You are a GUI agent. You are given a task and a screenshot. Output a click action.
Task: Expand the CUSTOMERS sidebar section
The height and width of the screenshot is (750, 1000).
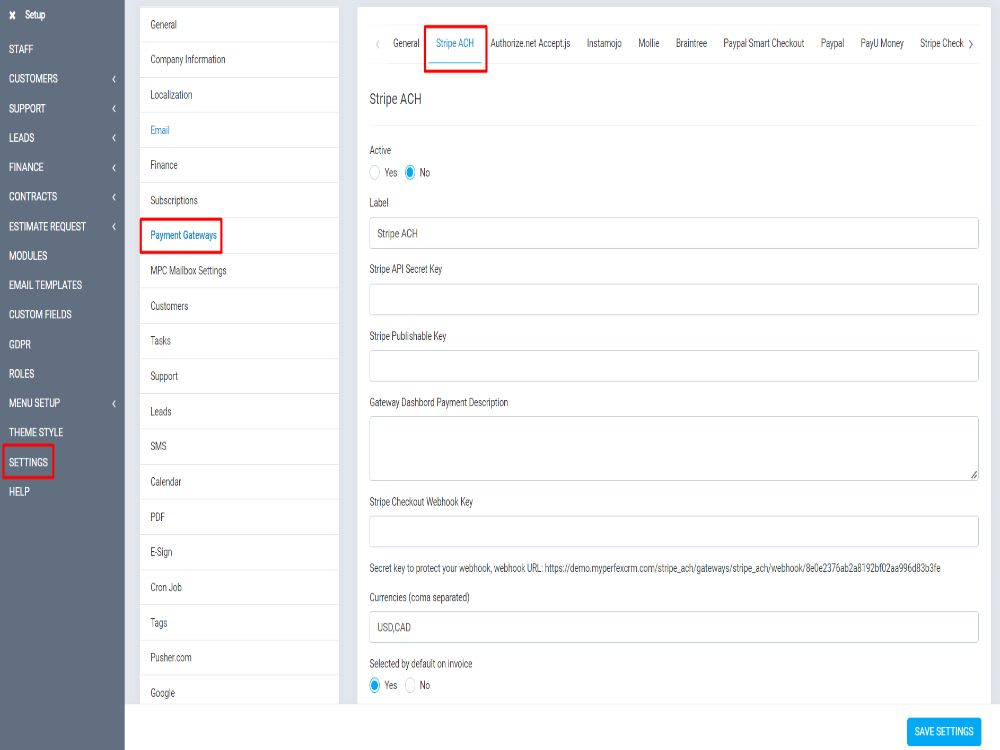pos(33,78)
